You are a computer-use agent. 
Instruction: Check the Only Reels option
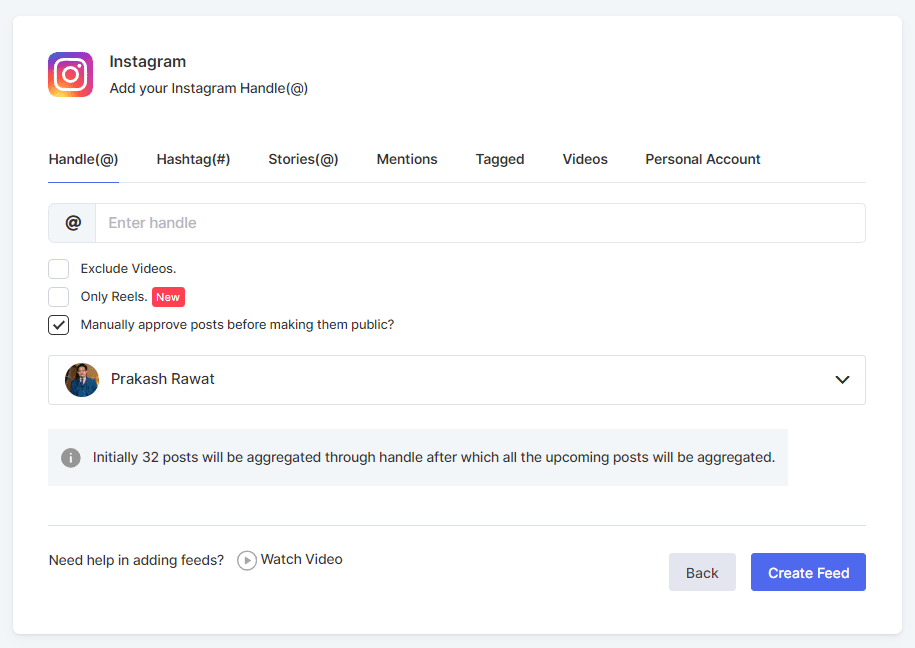pyautogui.click(x=59, y=297)
